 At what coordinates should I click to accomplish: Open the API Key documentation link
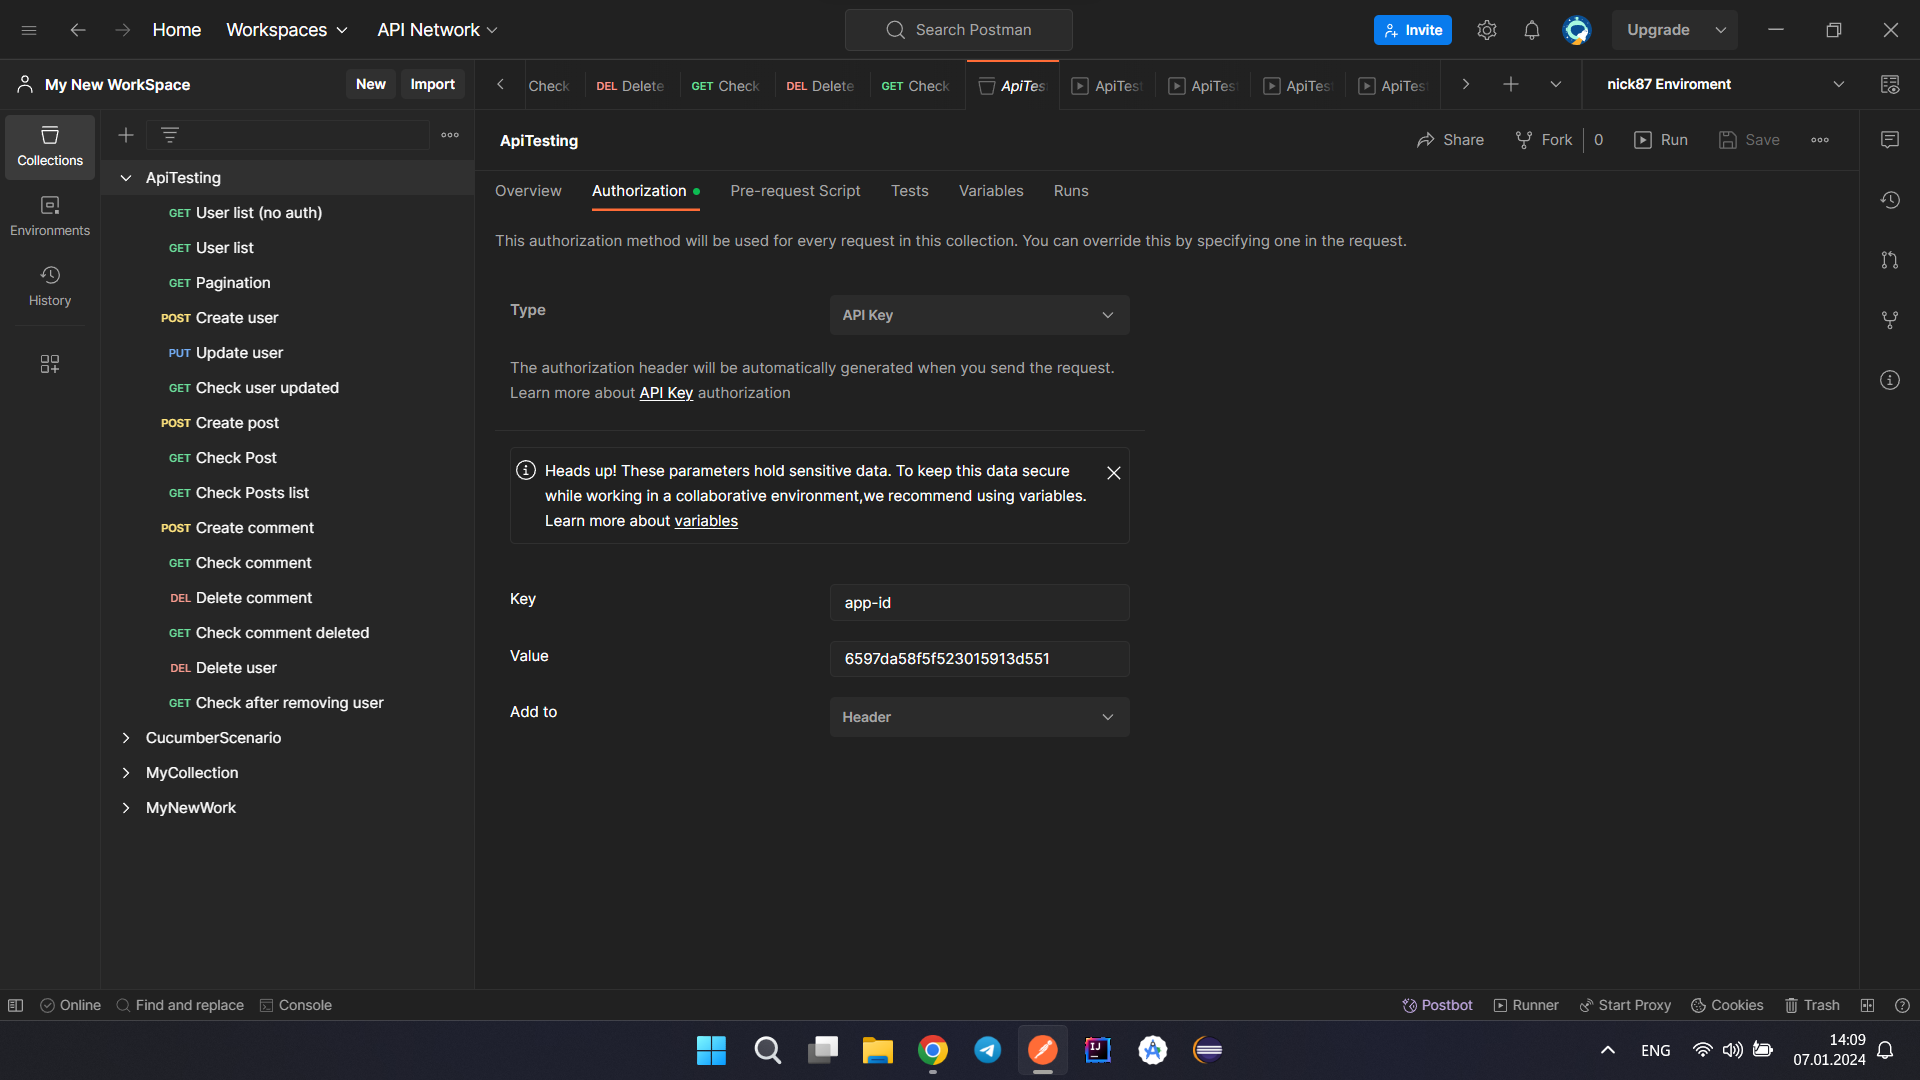[x=666, y=393]
